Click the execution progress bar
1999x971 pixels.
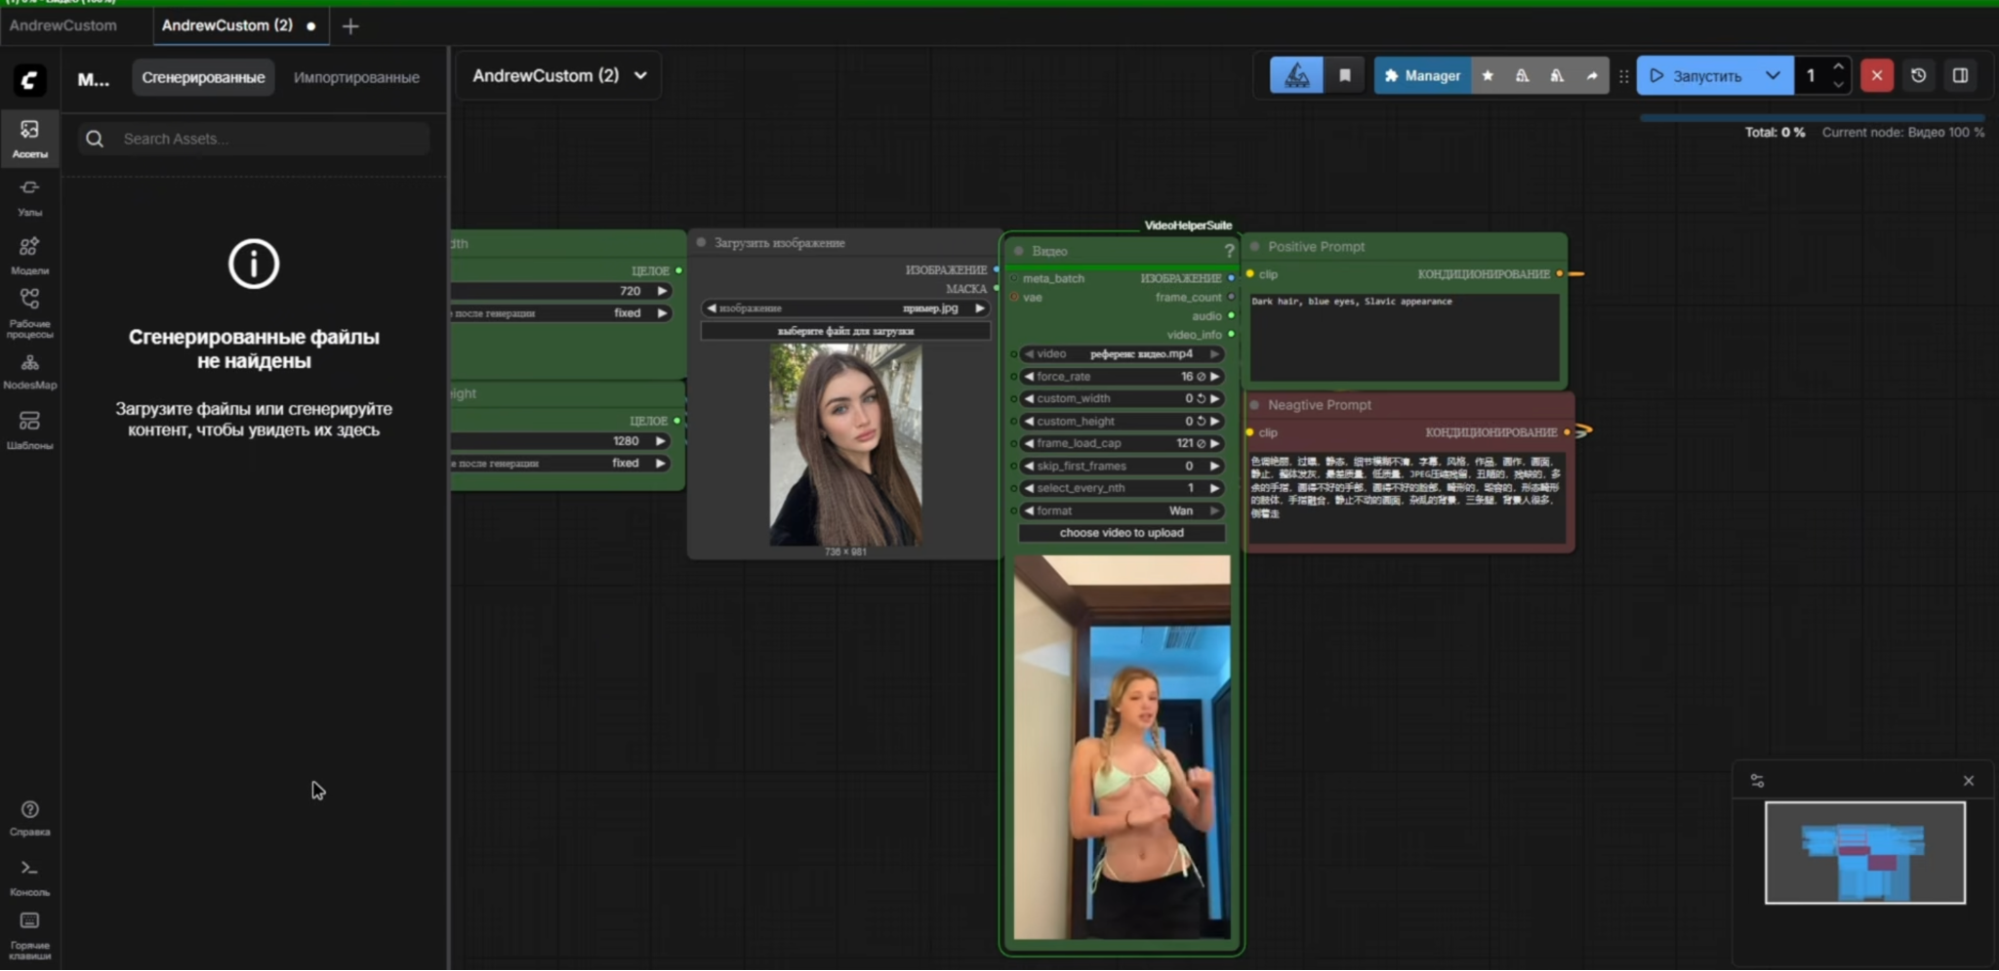[x=1813, y=118]
